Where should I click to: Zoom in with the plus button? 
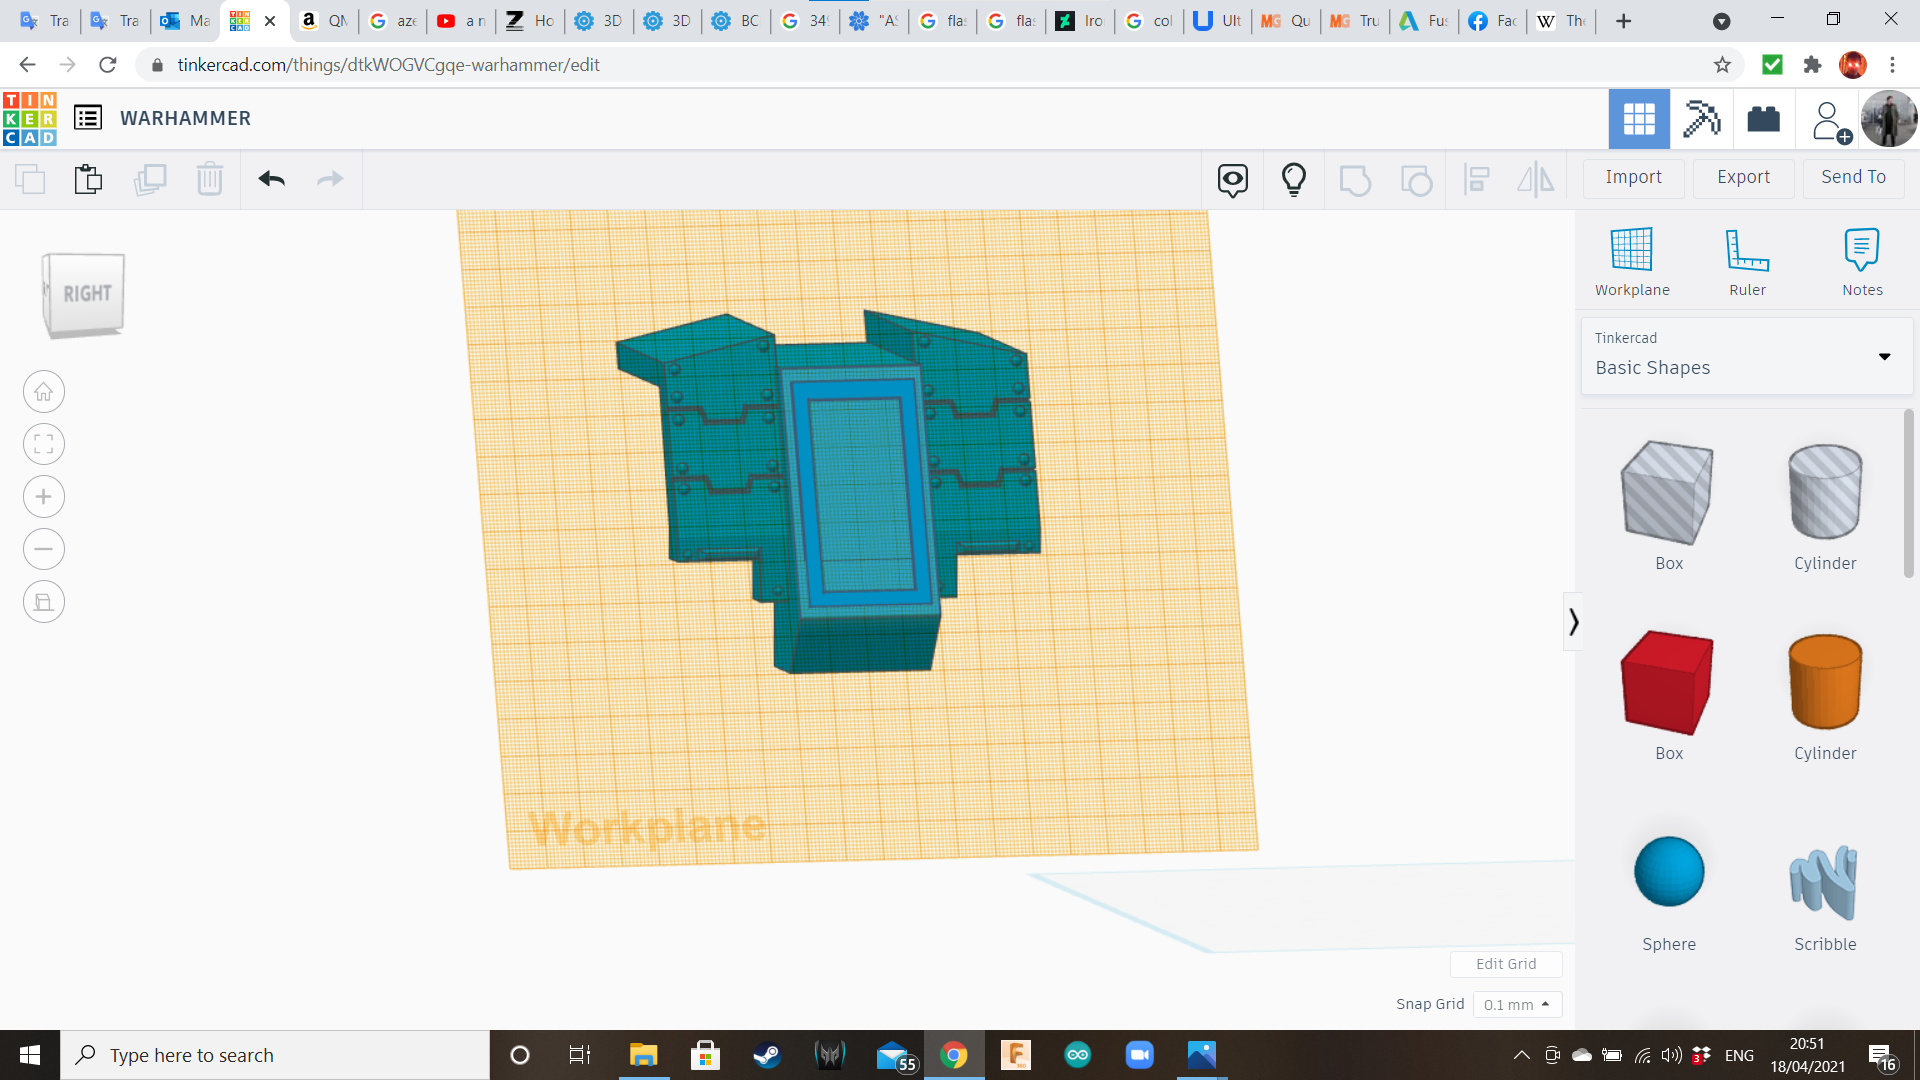coord(44,497)
